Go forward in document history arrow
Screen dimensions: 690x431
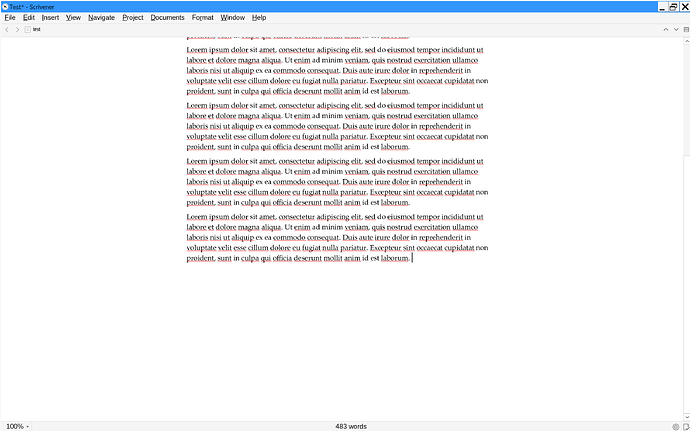pos(17,29)
